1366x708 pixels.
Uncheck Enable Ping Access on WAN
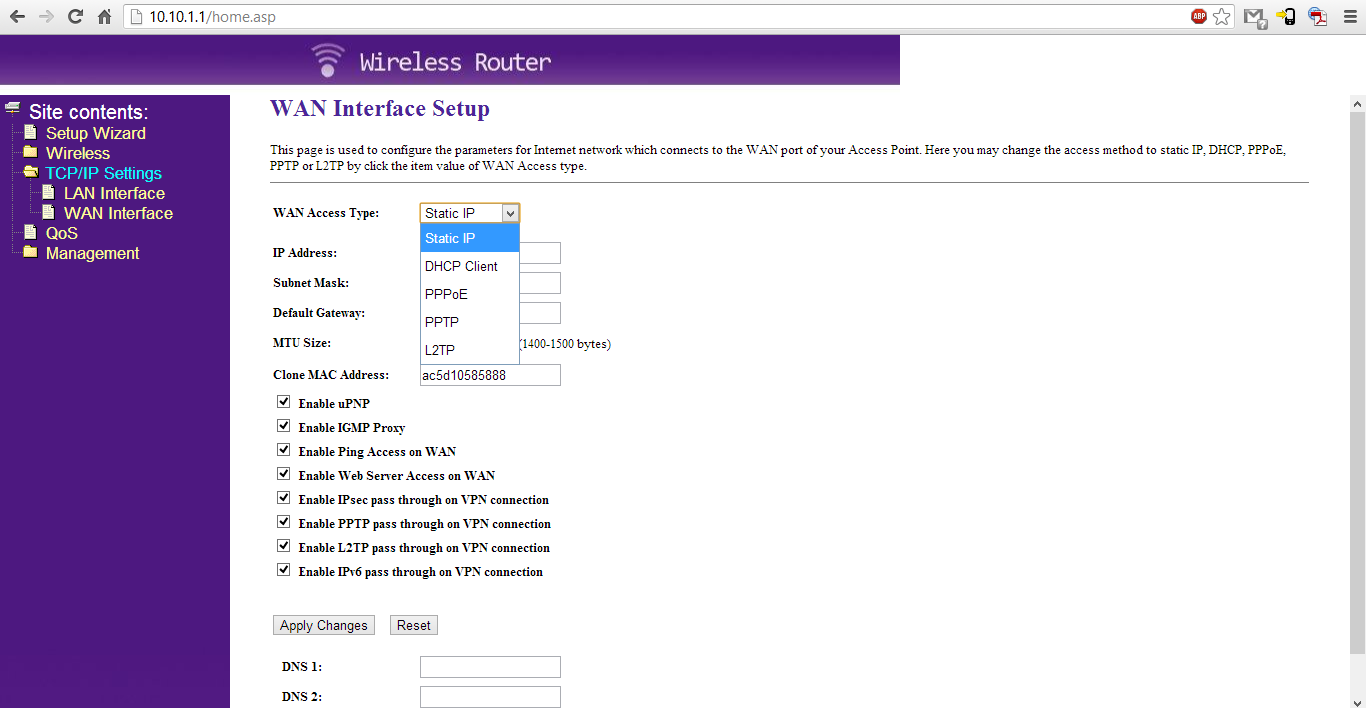click(284, 450)
